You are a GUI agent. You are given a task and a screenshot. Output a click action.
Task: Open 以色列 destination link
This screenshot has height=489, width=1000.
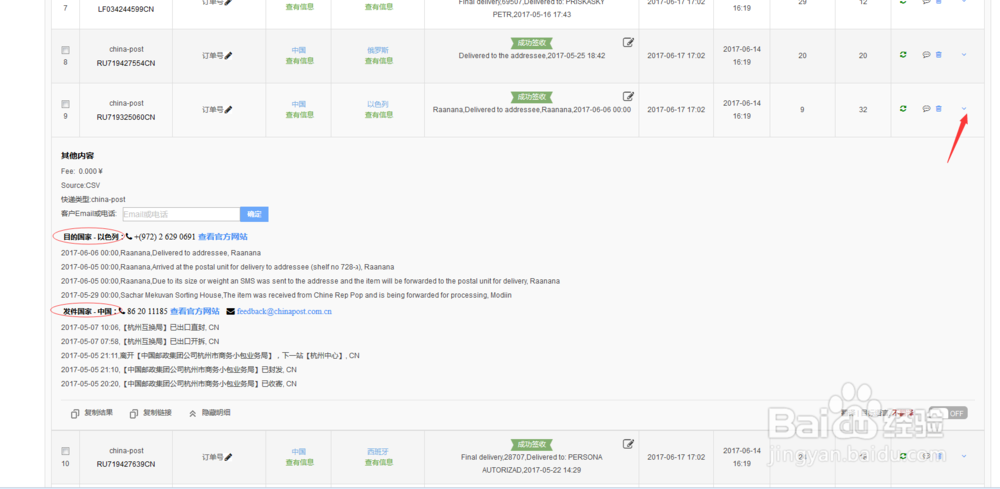point(378,104)
